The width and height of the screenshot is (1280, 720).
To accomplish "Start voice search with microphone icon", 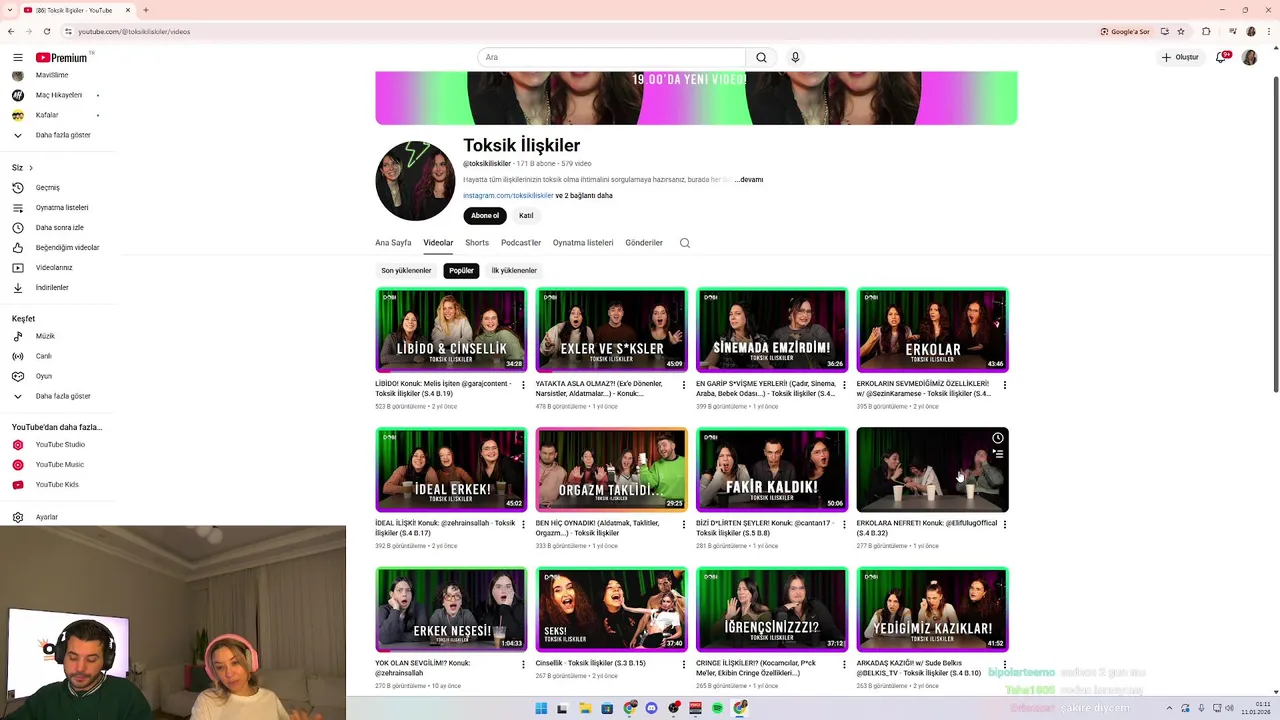I will [795, 57].
